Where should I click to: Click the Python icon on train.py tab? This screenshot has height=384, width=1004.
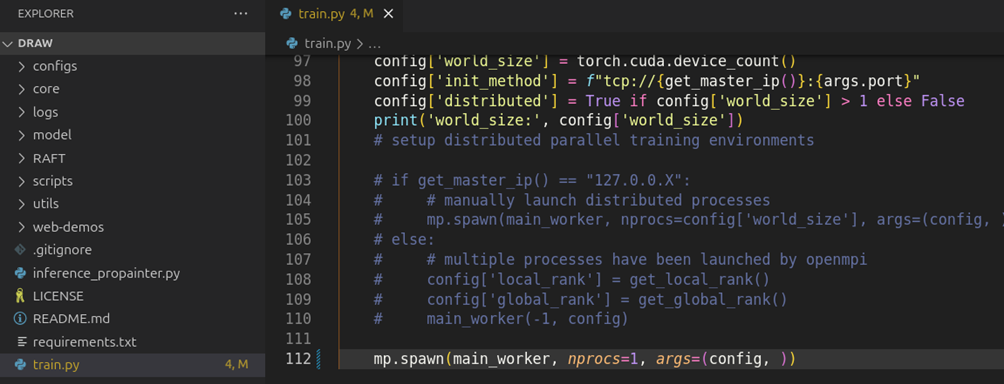pyautogui.click(x=286, y=14)
